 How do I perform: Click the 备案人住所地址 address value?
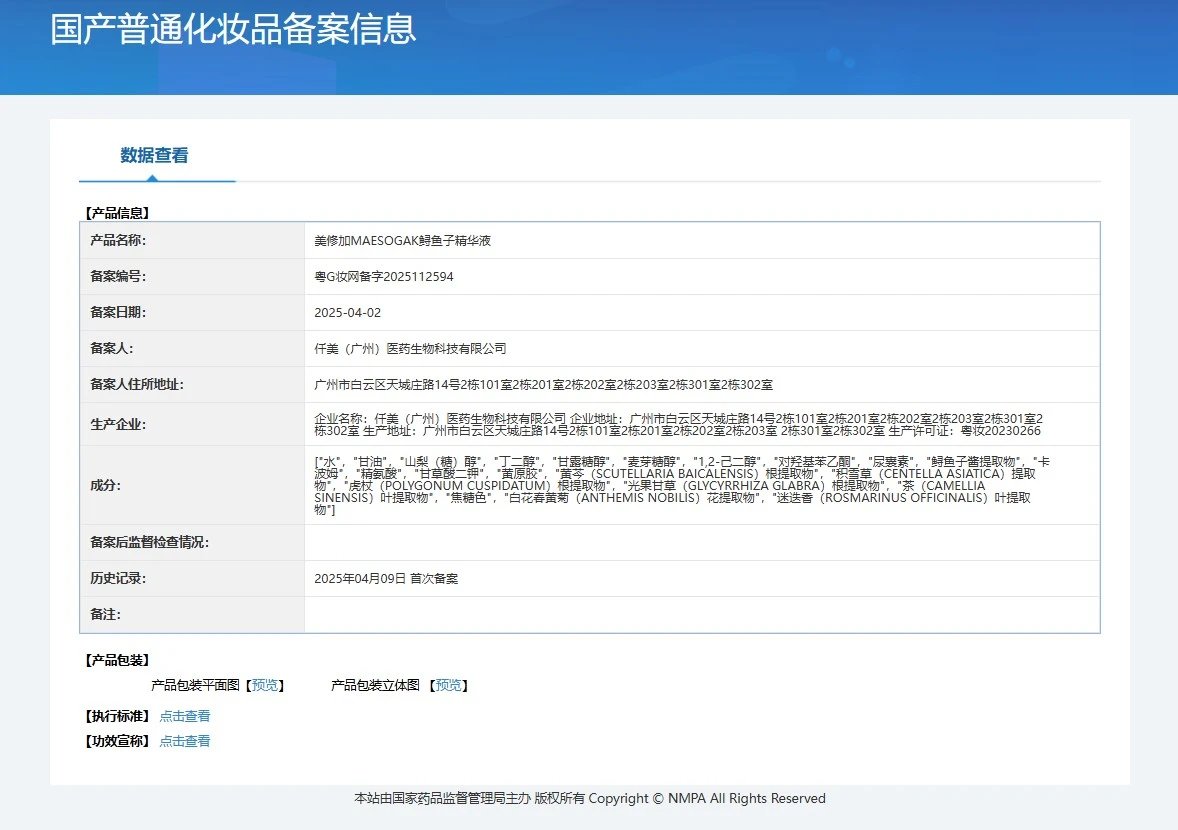point(543,385)
